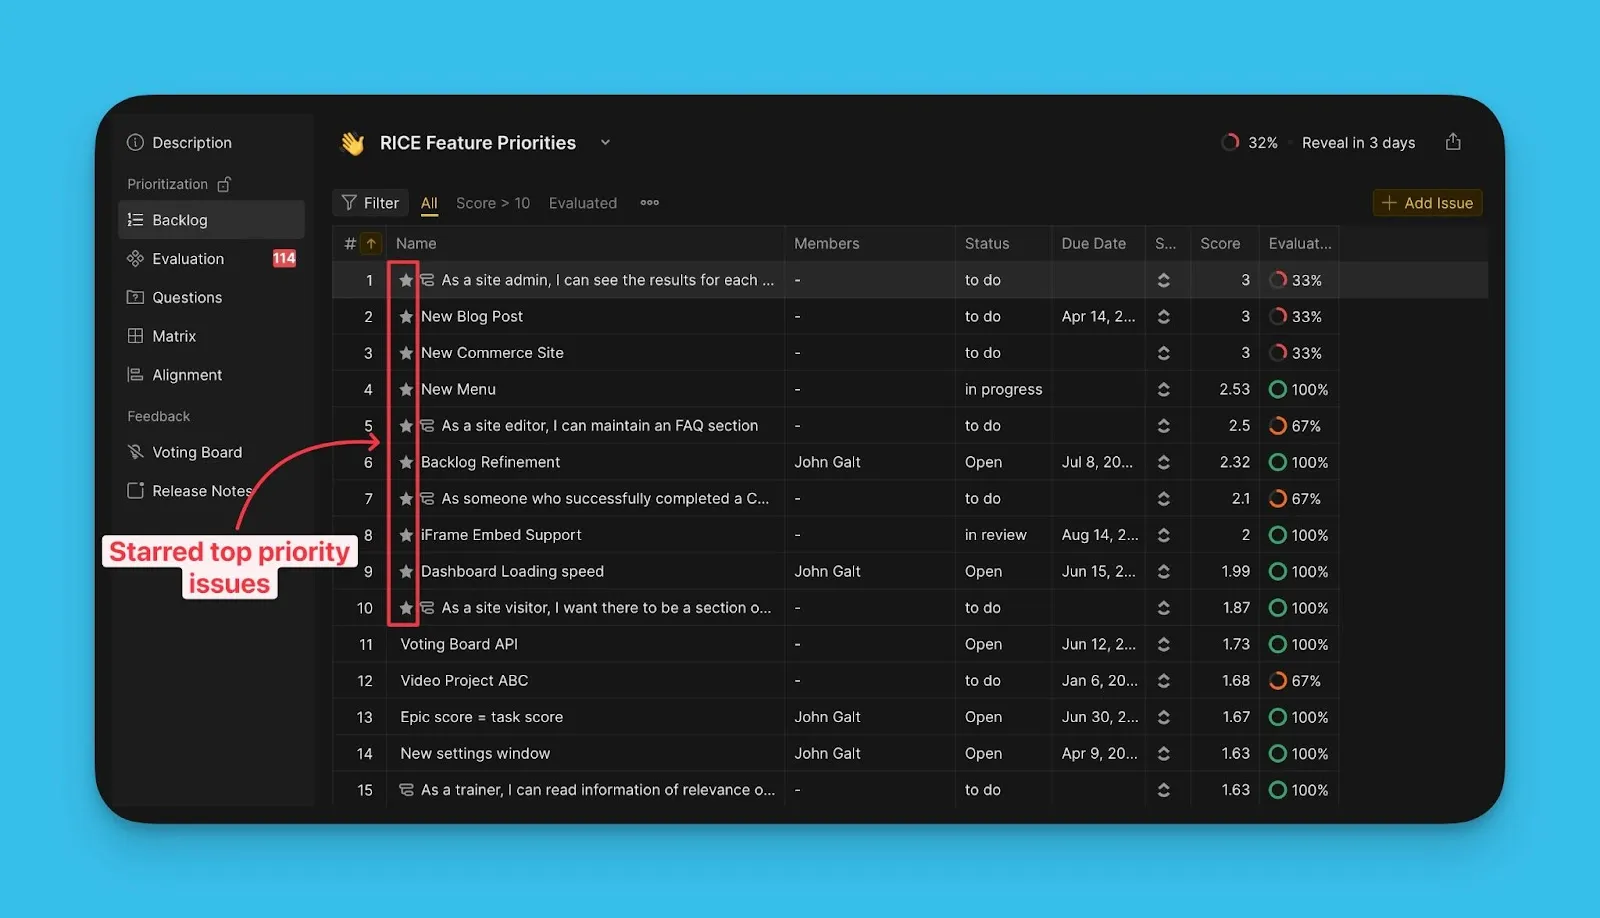Screen dimensions: 1600x918
Task: Click the sort arrow in # column header
Action: [371, 243]
